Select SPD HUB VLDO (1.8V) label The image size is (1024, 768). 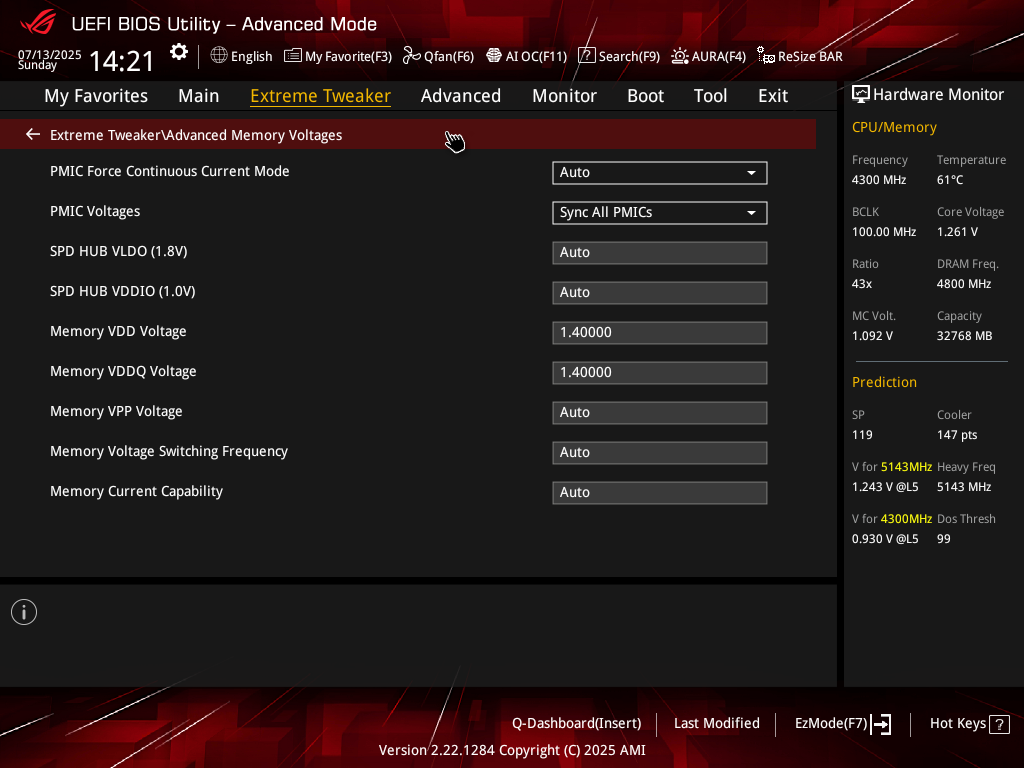118,251
